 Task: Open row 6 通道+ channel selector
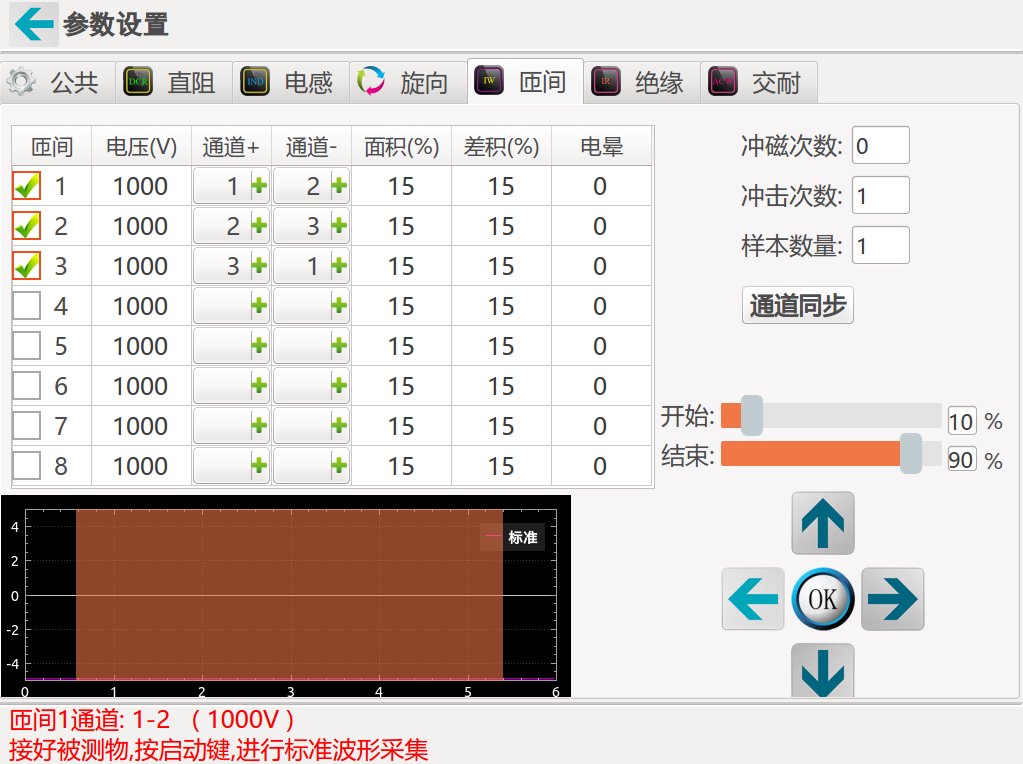tap(231, 386)
